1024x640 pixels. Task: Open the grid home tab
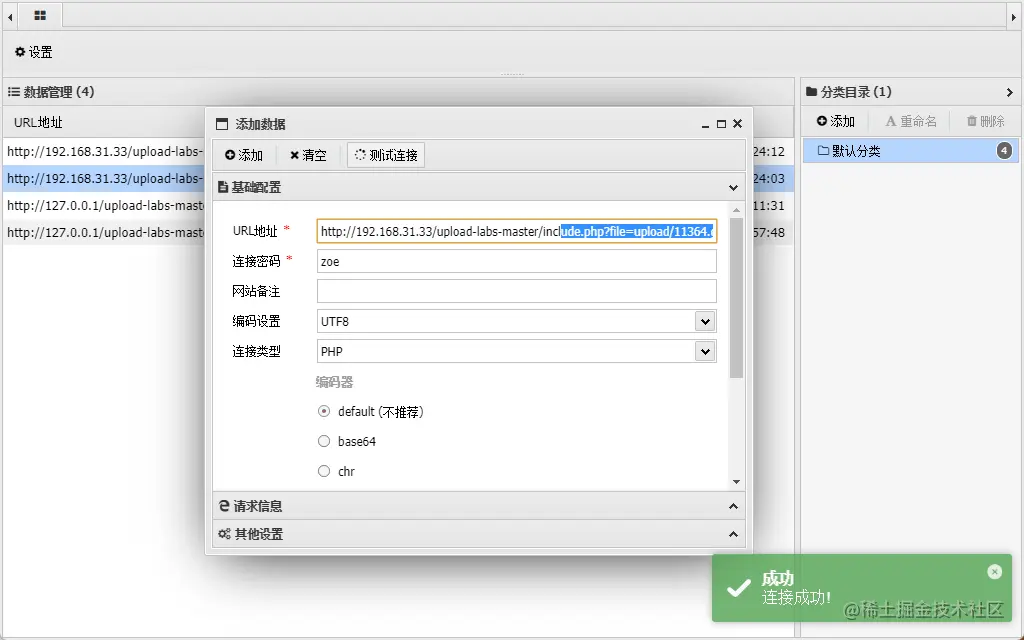pyautogui.click(x=40, y=15)
